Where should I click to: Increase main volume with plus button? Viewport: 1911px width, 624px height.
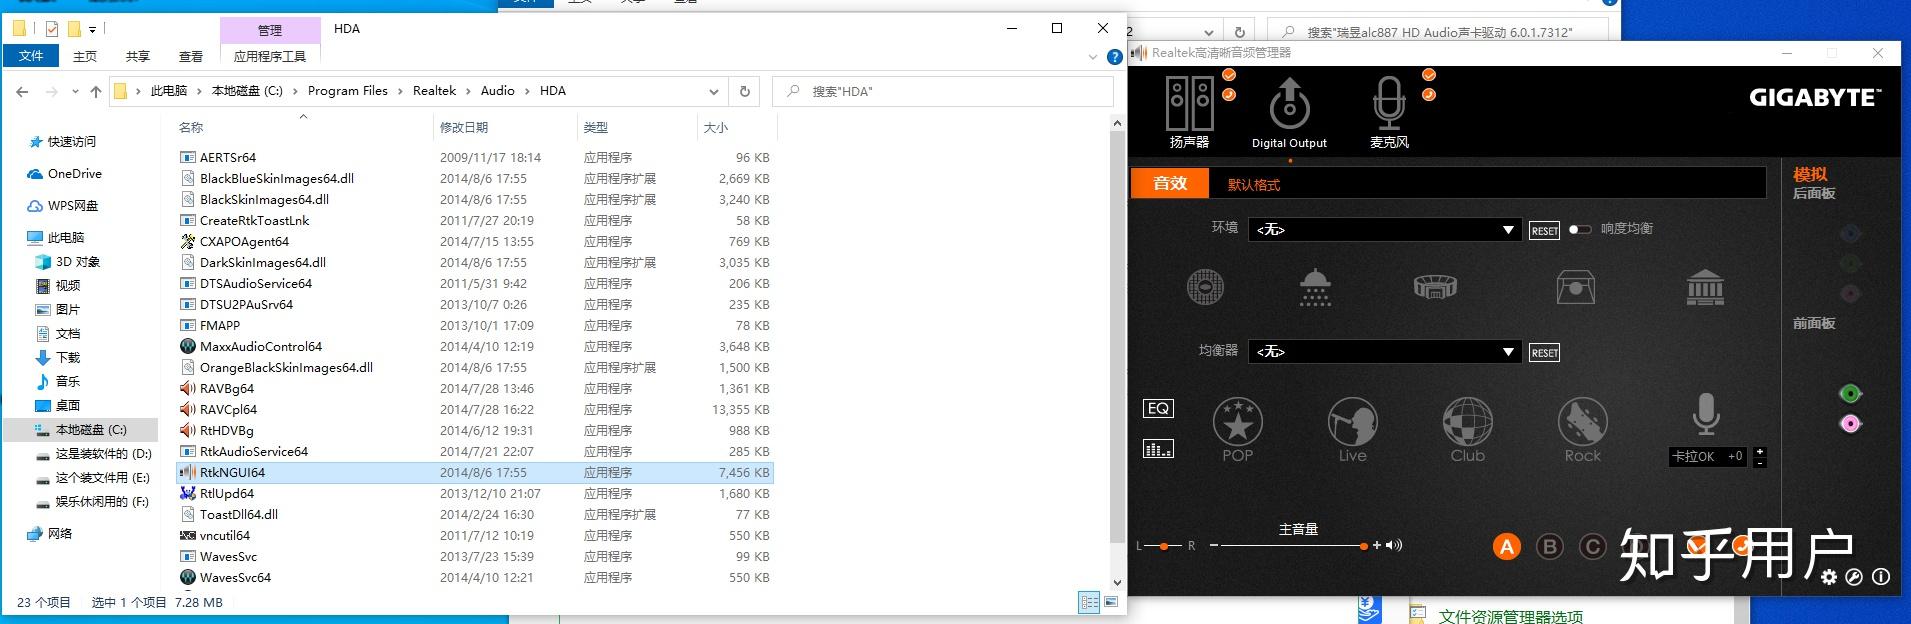[1377, 545]
